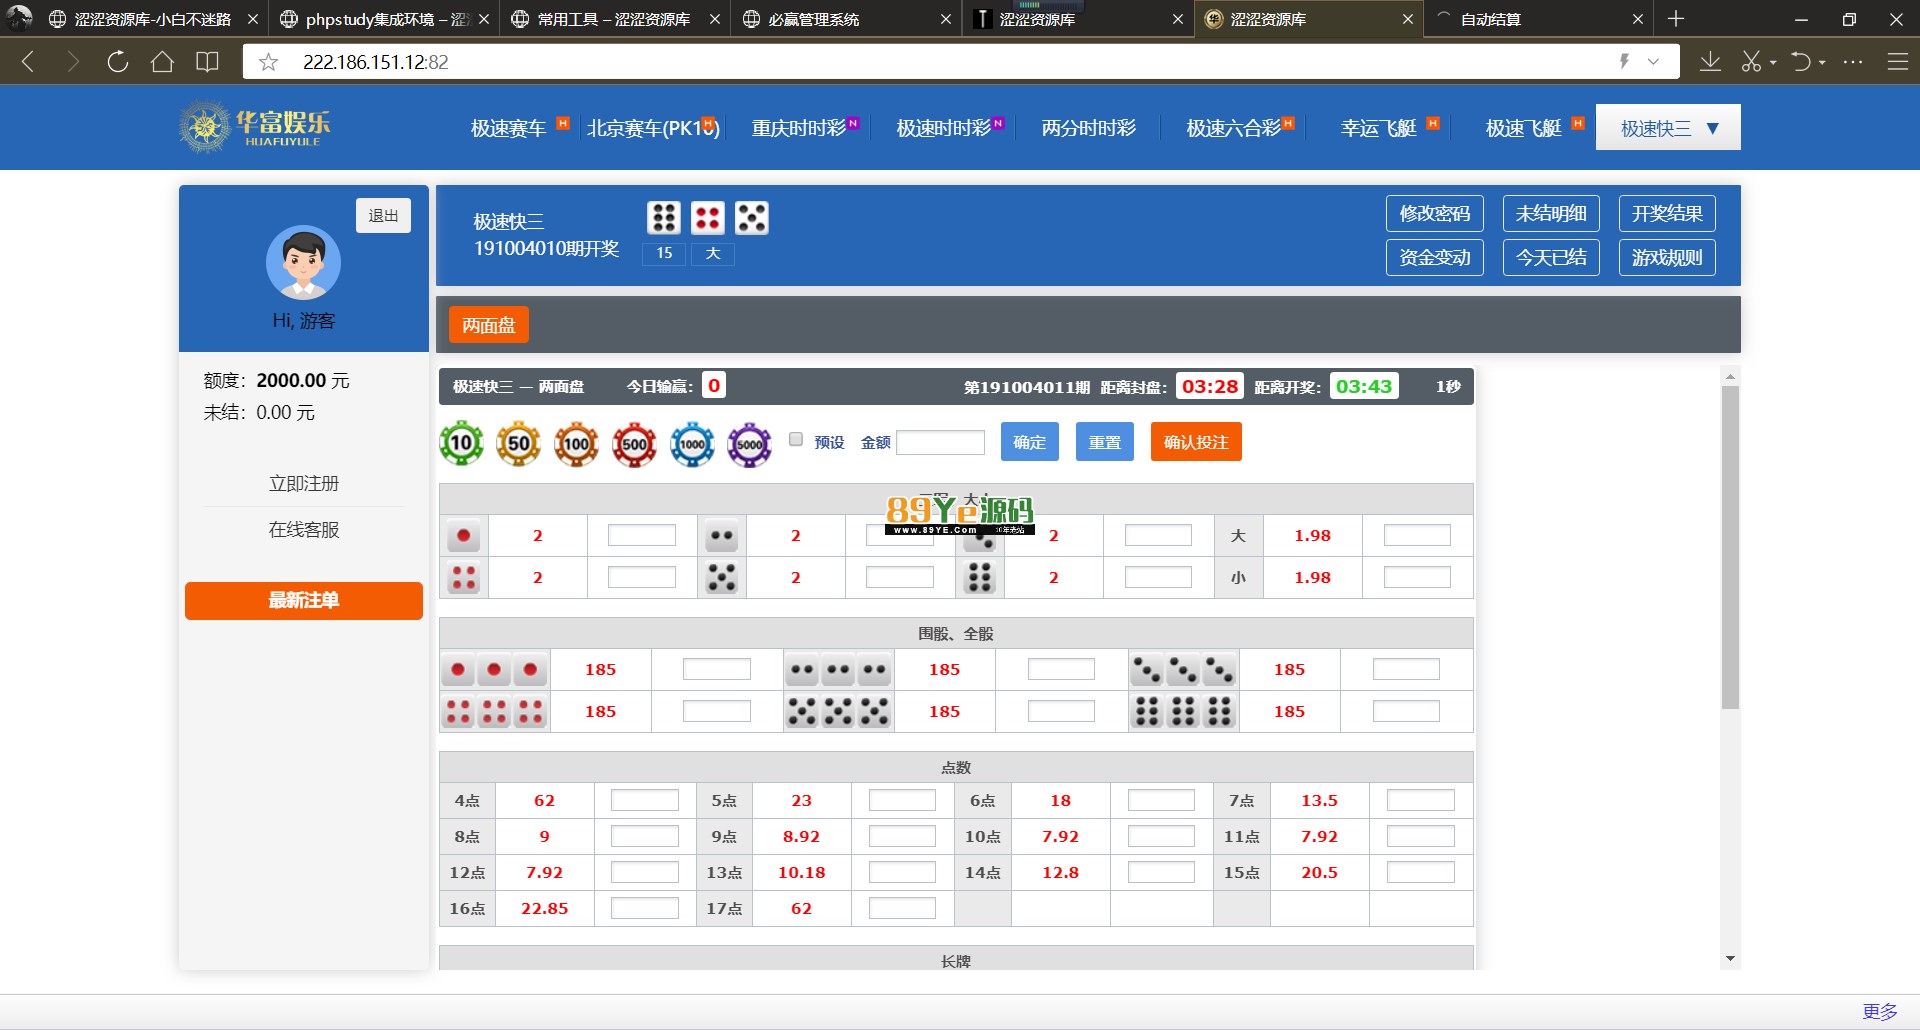Click the triple-five dice icon
This screenshot has height=1030, width=1920.
click(x=838, y=711)
